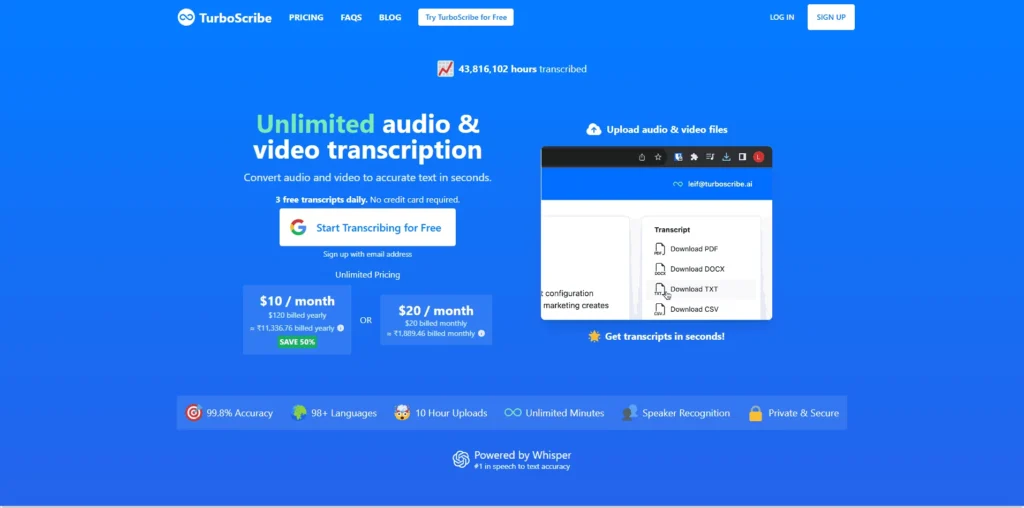Screen dimensions: 1024x508
Task: Click Download TXT in the preview
Action: [x=694, y=289]
